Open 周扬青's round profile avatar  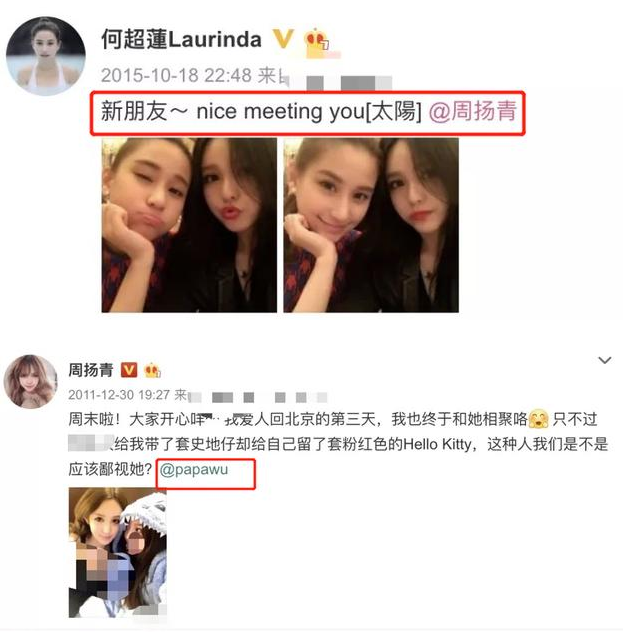click(31, 381)
